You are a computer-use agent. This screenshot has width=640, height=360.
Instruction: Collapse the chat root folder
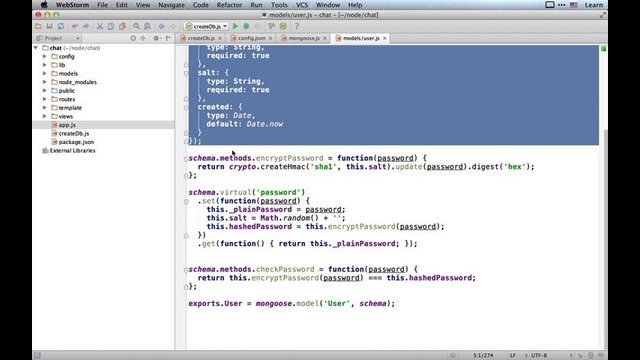36,48
